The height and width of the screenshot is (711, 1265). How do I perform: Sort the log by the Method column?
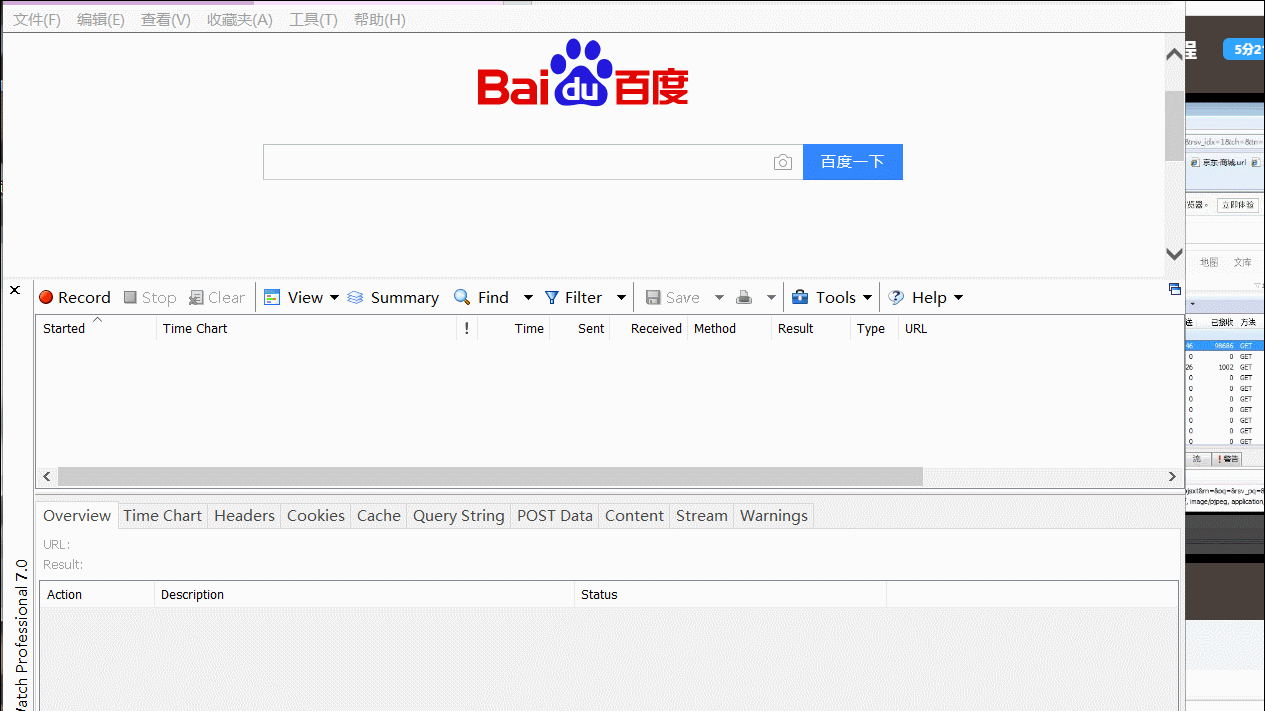[x=730, y=328]
